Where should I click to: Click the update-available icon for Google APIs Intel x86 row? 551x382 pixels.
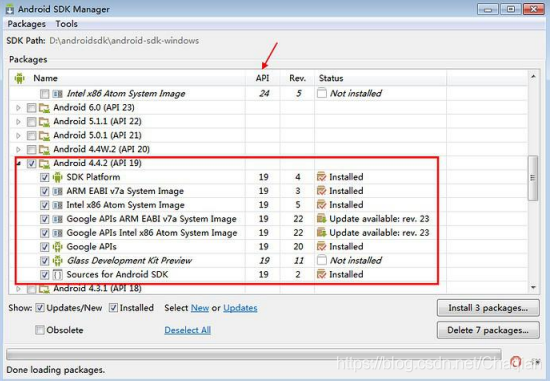click(x=321, y=233)
